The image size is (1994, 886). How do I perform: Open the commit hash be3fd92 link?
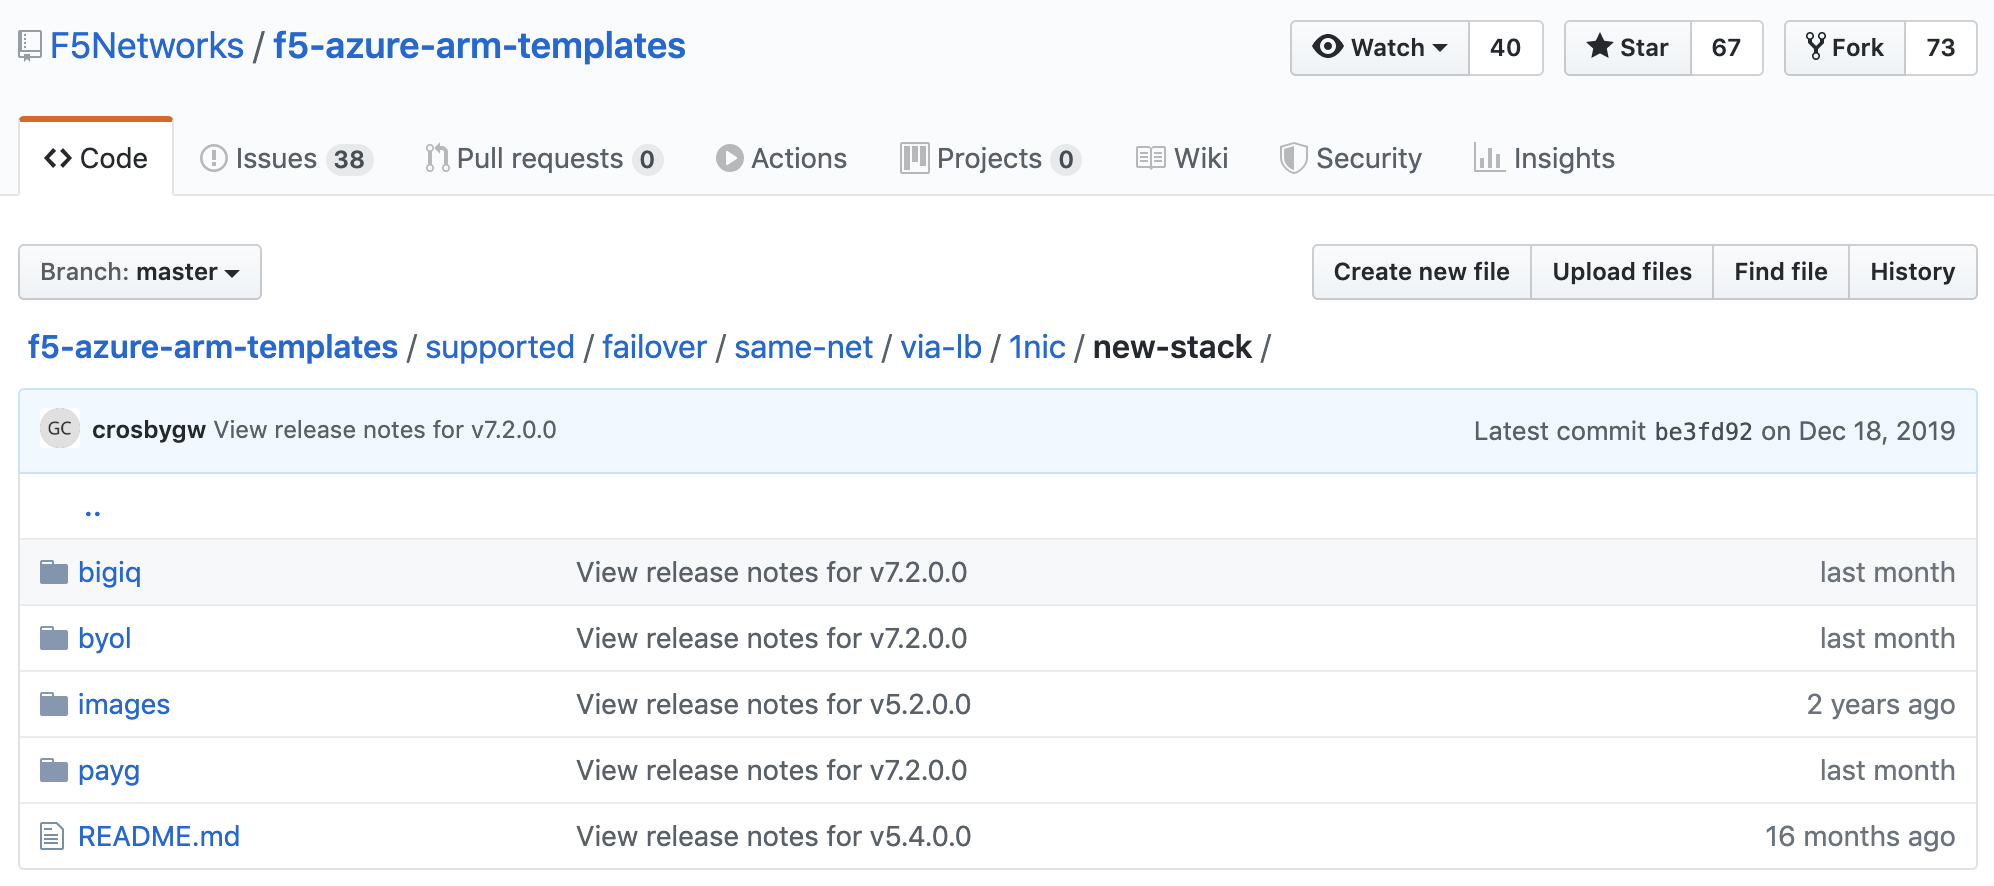point(1703,431)
